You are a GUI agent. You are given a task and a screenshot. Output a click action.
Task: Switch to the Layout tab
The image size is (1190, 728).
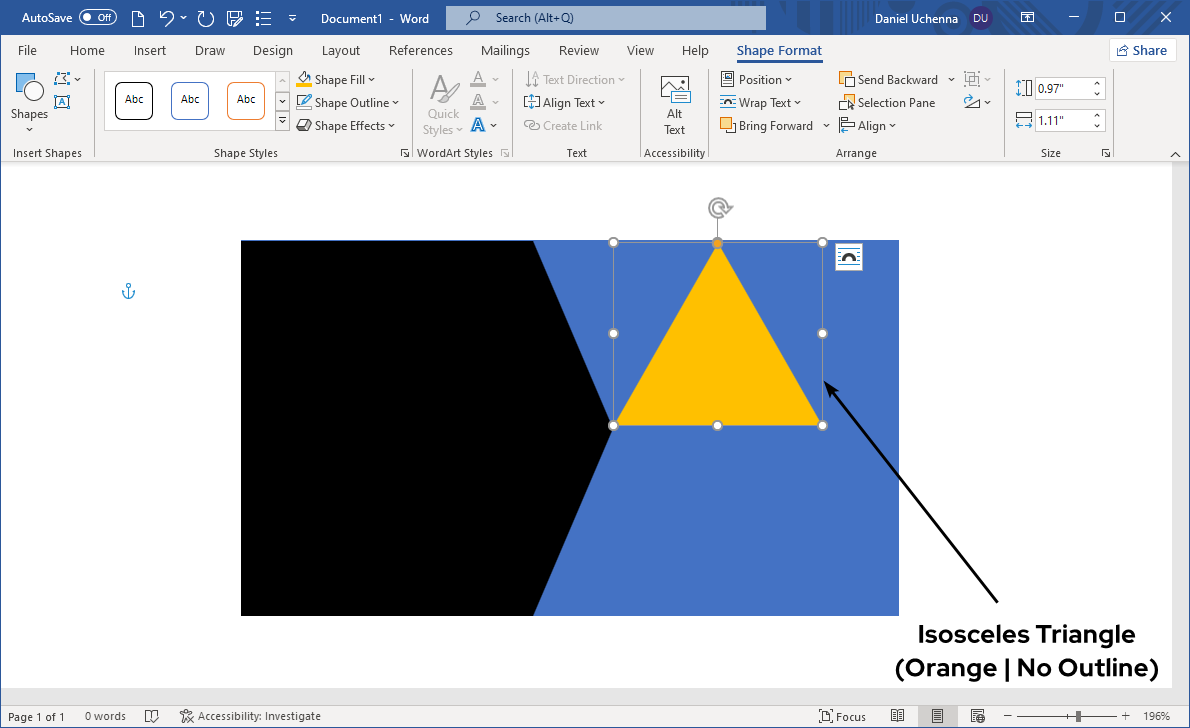tap(341, 51)
